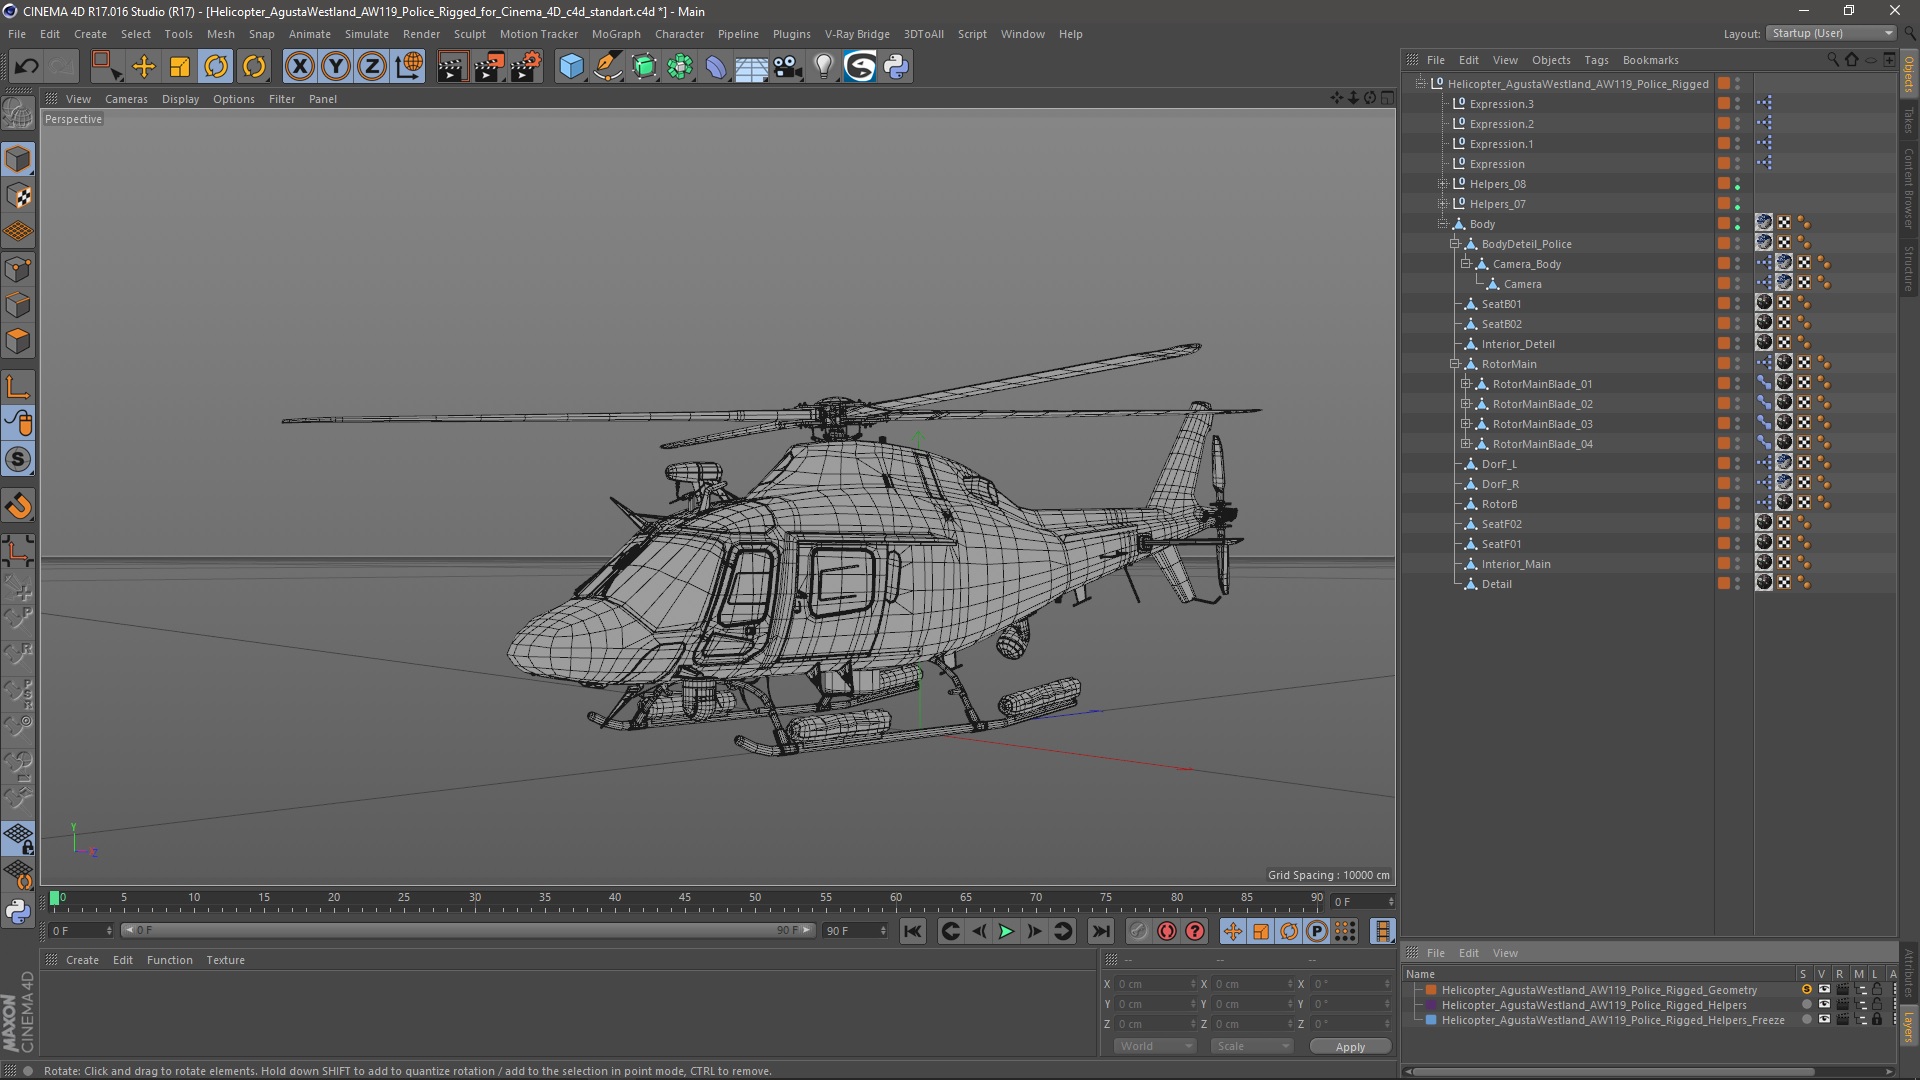Open the Deformer bend icon
Image resolution: width=1920 pixels, height=1080 pixels.
[716, 66]
